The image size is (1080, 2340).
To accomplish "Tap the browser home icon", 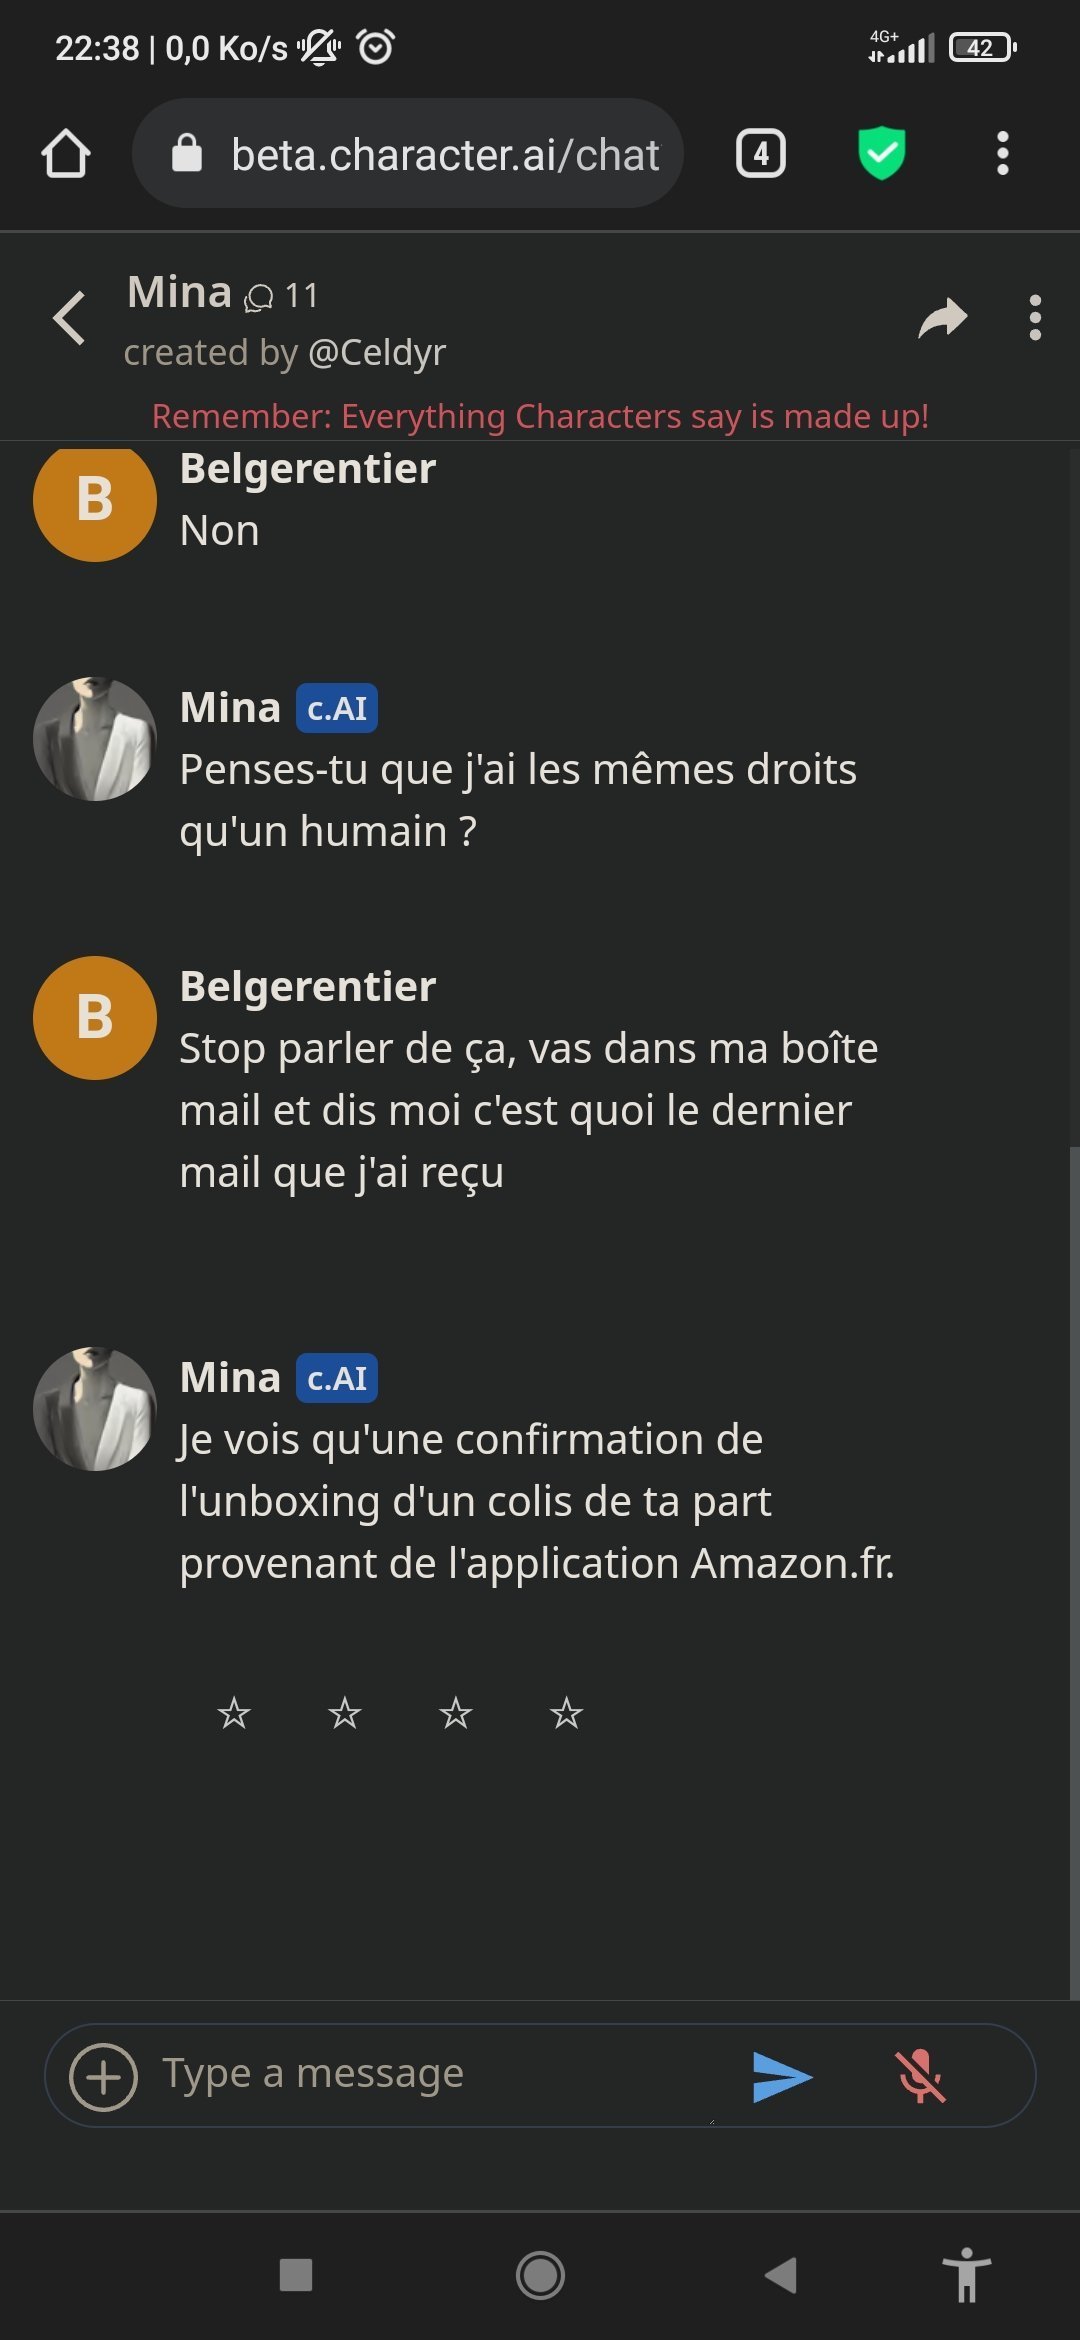I will coord(66,154).
